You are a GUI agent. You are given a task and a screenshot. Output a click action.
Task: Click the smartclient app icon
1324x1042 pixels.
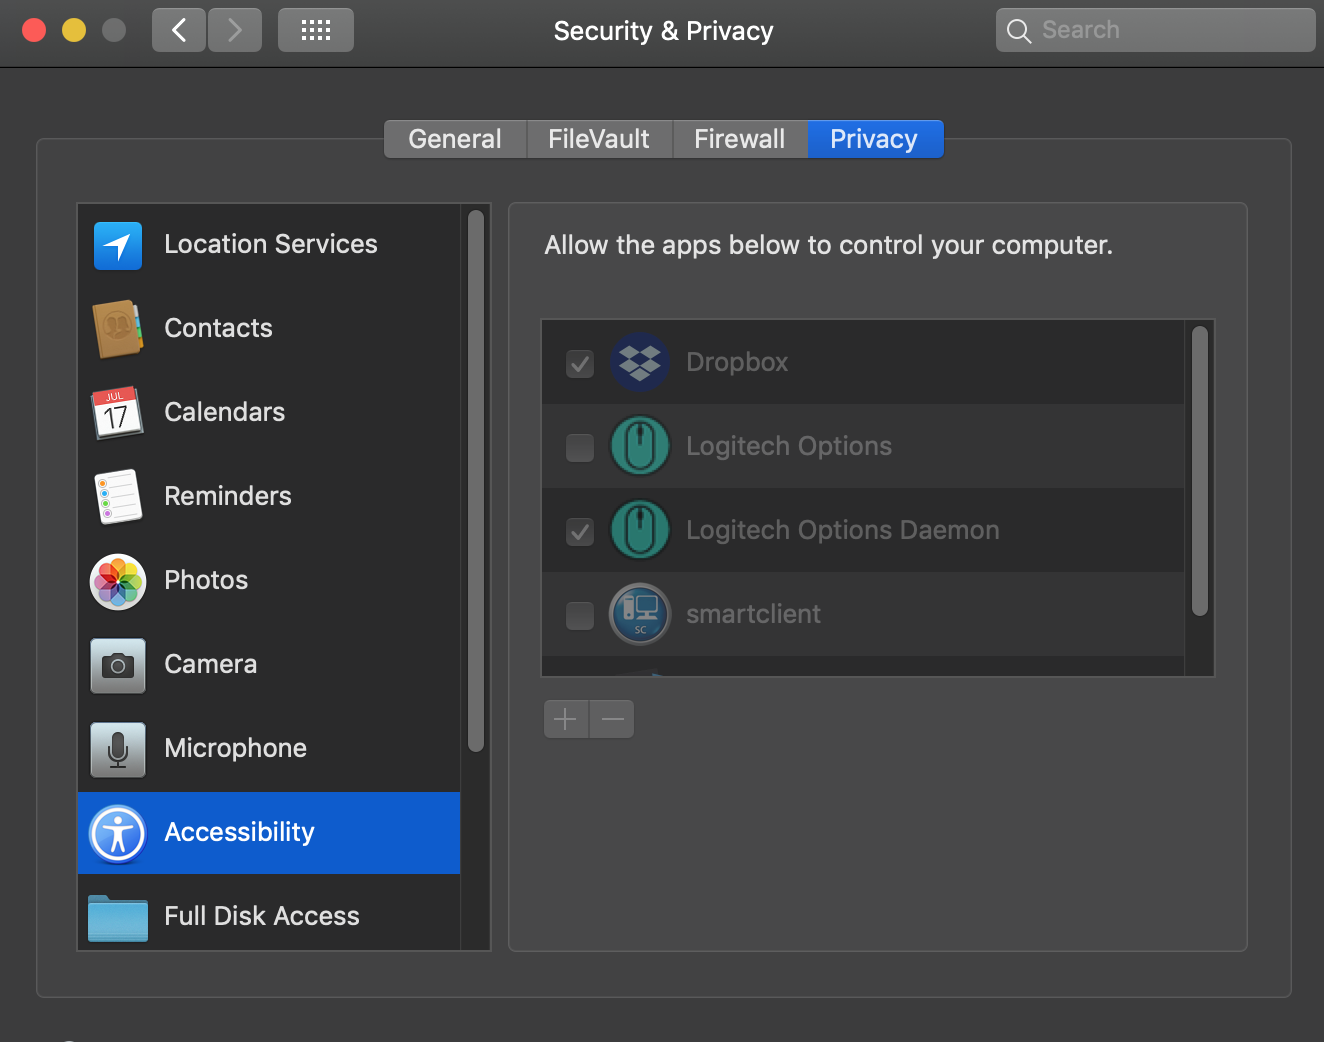(x=640, y=614)
